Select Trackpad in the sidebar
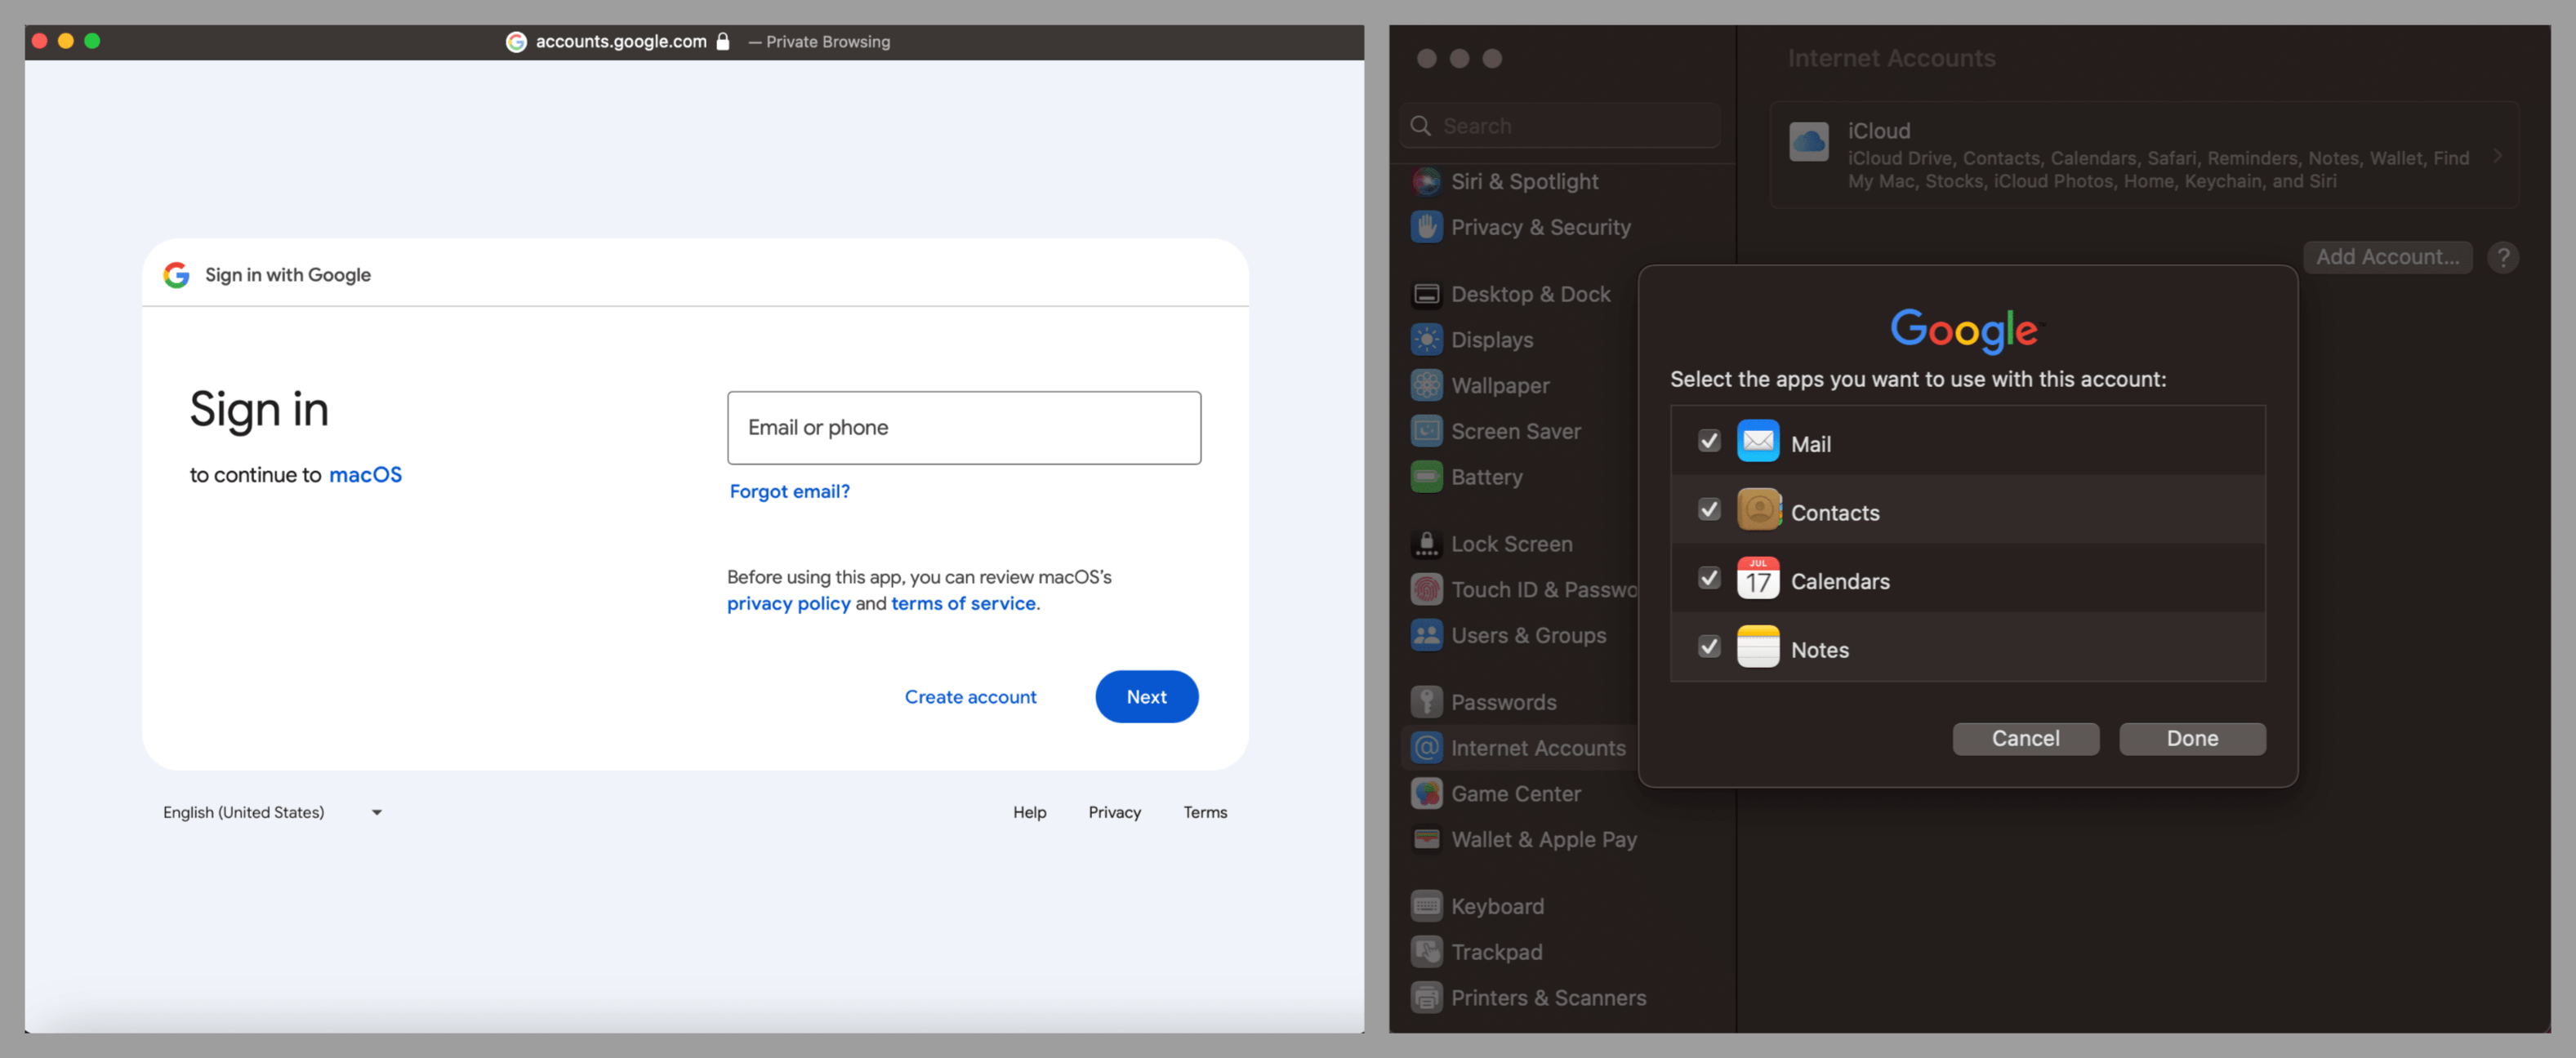The height and width of the screenshot is (1058, 2576). (1496, 952)
